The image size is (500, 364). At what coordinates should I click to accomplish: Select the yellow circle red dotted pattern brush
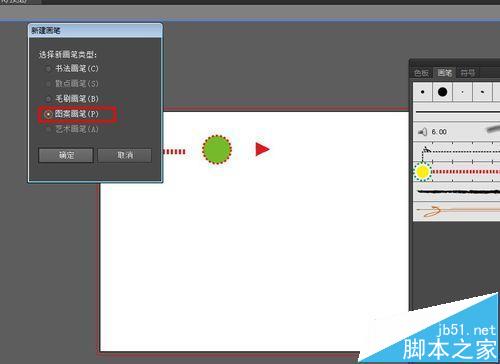coord(457,172)
